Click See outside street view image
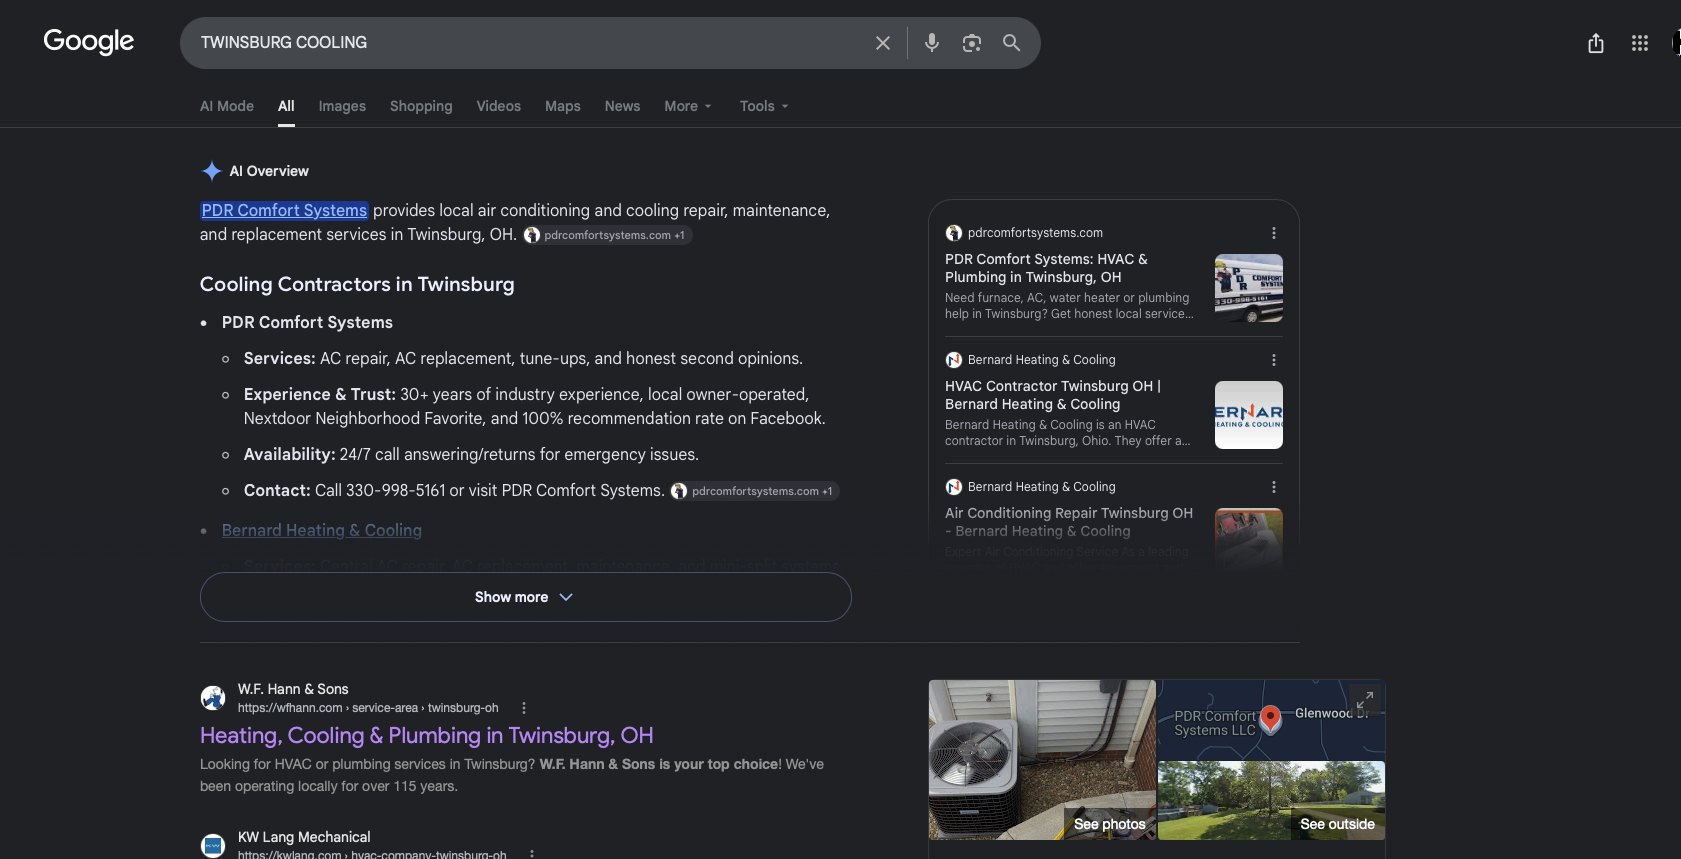 [1271, 801]
